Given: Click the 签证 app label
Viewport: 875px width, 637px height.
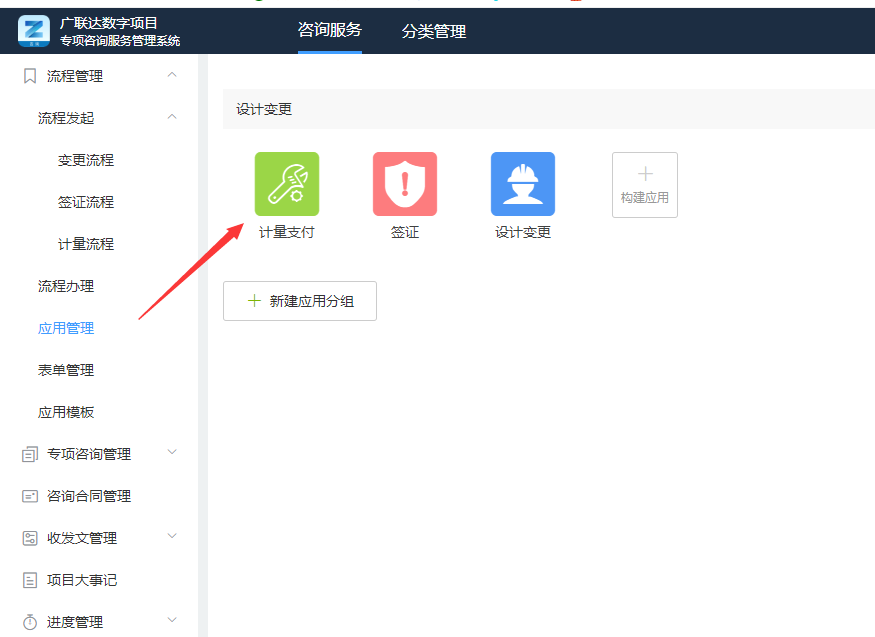Looking at the screenshot, I should (x=405, y=232).
